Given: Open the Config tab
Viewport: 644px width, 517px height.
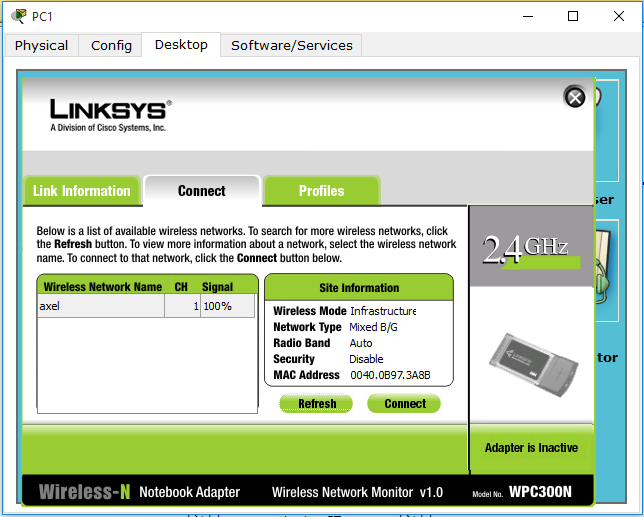Looking at the screenshot, I should (111, 45).
